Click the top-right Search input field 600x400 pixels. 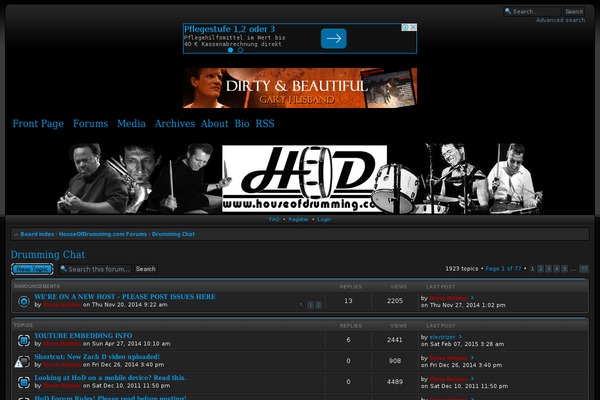pyautogui.click(x=532, y=11)
